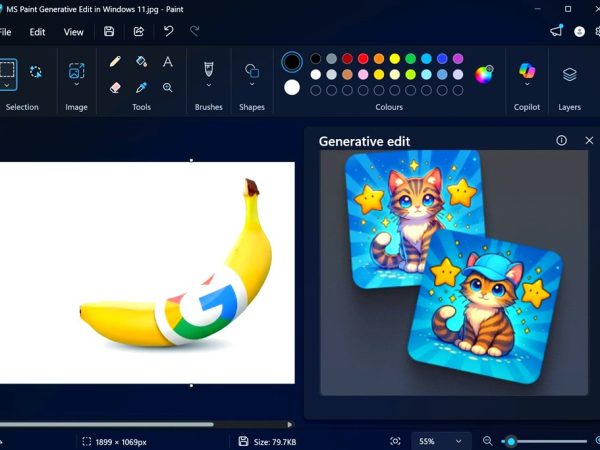The image size is (600, 450).
Task: Click the first empty custom colour slot
Action: (316, 90)
